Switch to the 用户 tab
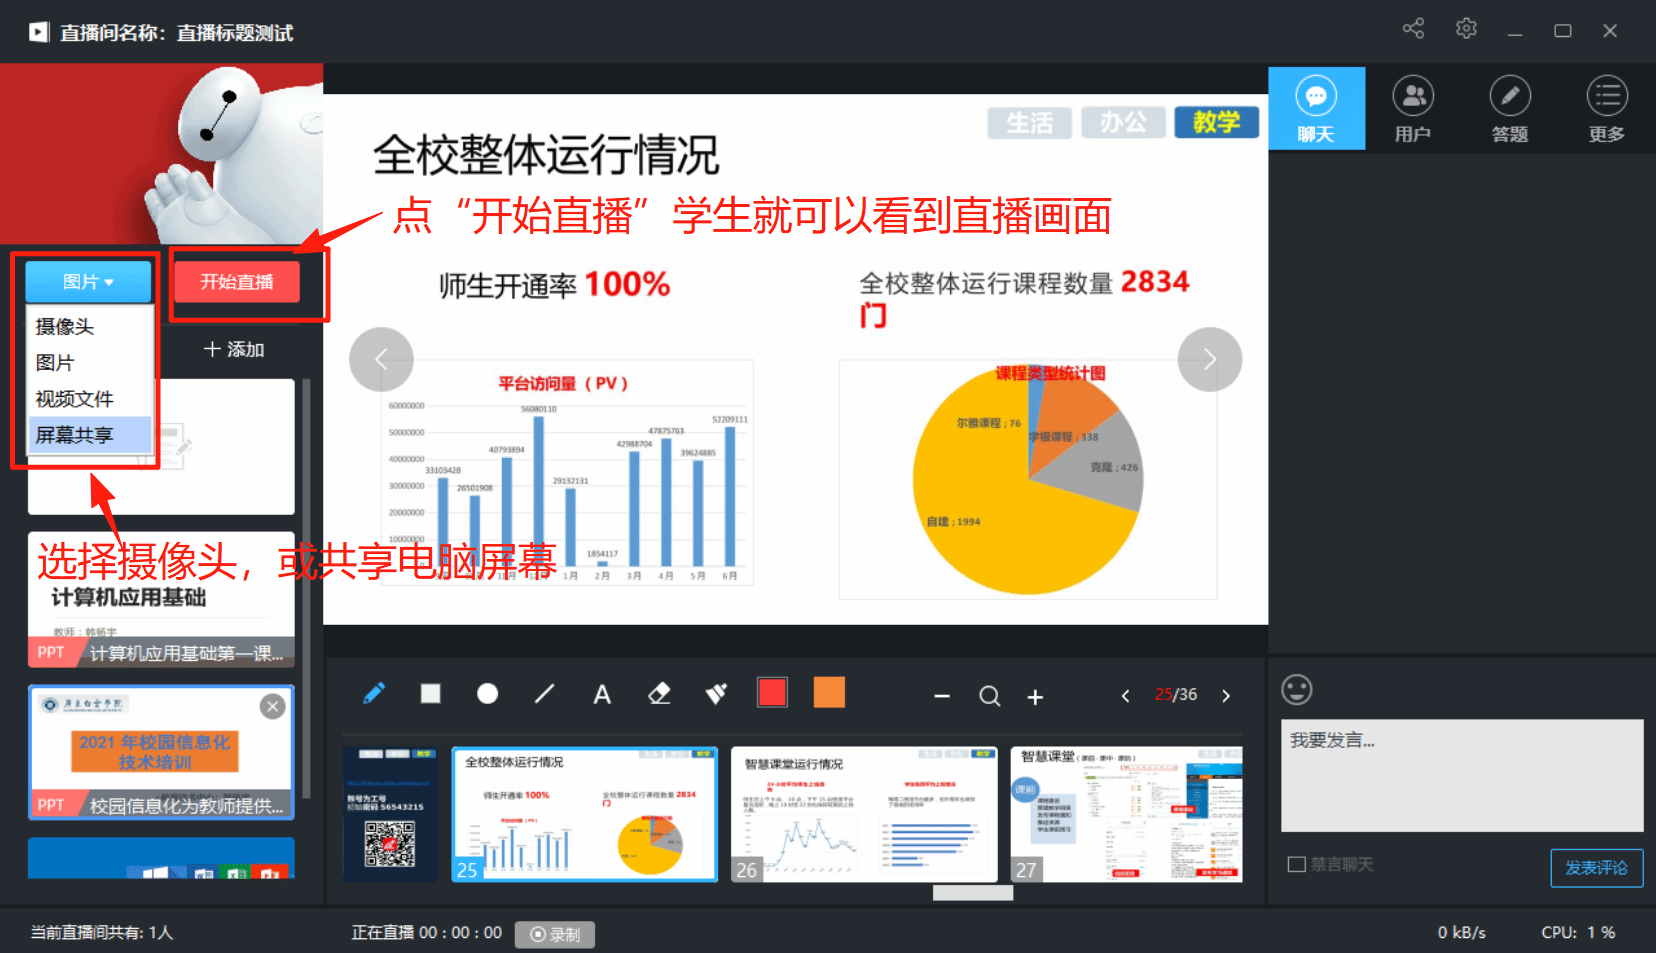The height and width of the screenshot is (953, 1656). 1413,109
